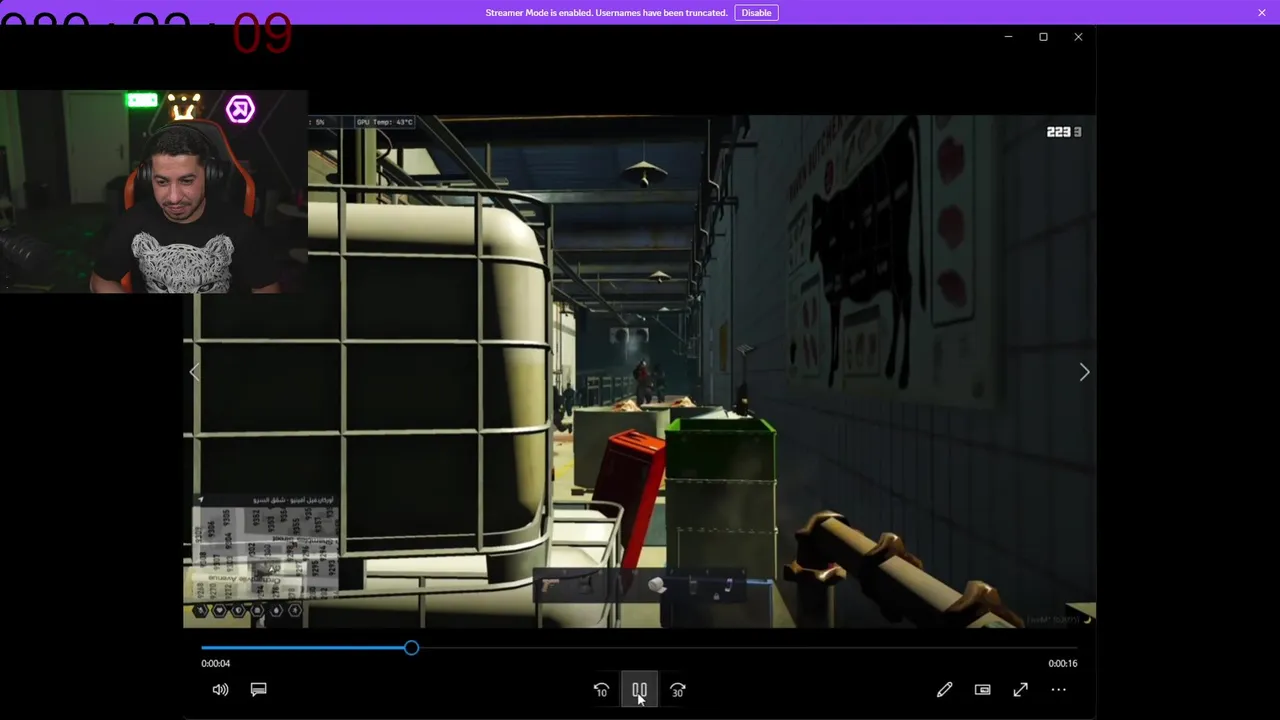Click the GPU Temp overlay text
The height and width of the screenshot is (720, 1280).
[x=385, y=122]
